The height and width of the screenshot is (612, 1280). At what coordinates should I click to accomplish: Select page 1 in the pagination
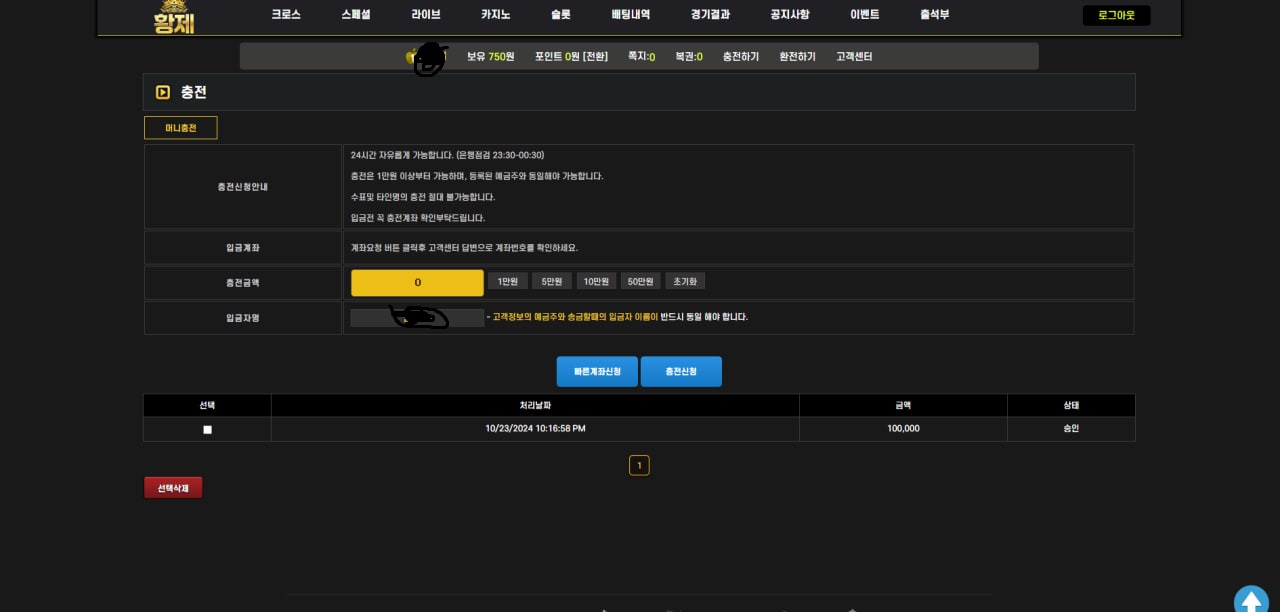(x=640, y=465)
